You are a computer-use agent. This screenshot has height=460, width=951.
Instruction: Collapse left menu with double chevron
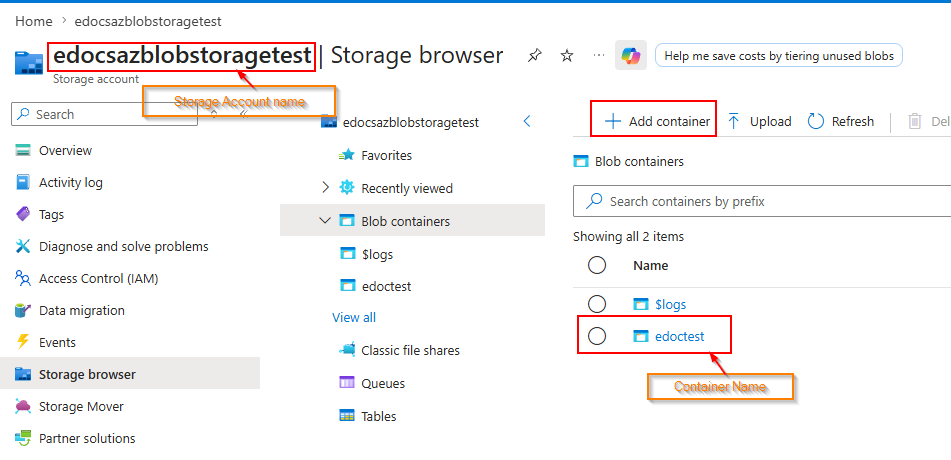pos(244,114)
